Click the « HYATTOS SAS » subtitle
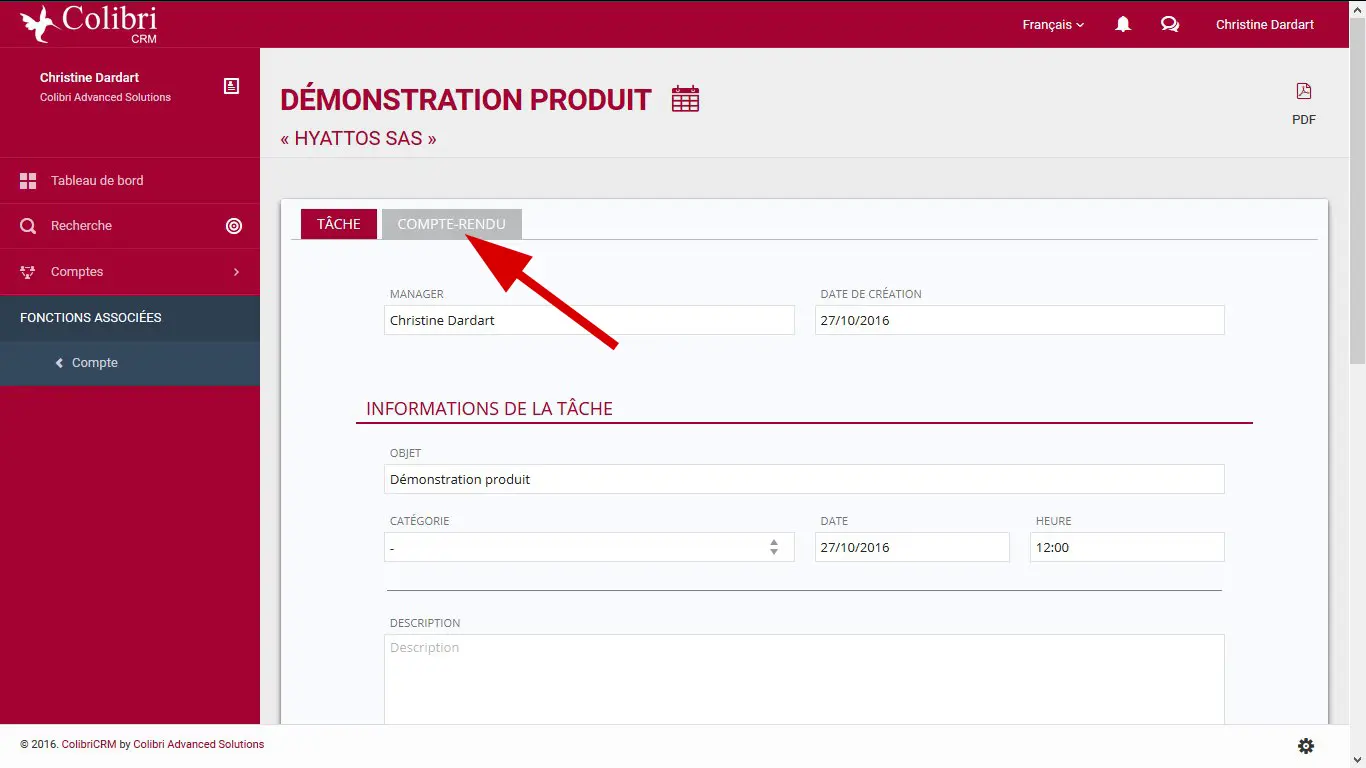Viewport: 1366px width, 768px height. [359, 139]
